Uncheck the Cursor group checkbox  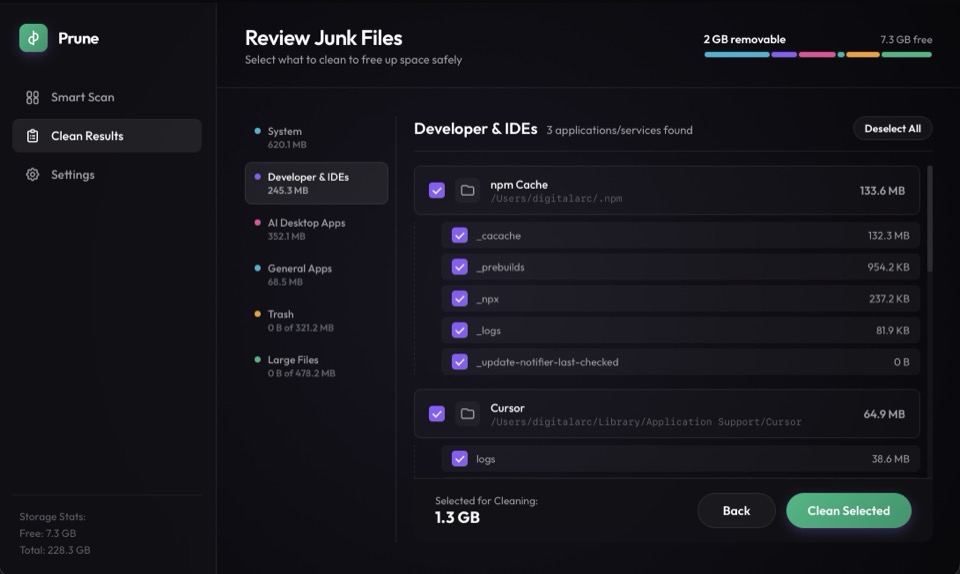[437, 414]
